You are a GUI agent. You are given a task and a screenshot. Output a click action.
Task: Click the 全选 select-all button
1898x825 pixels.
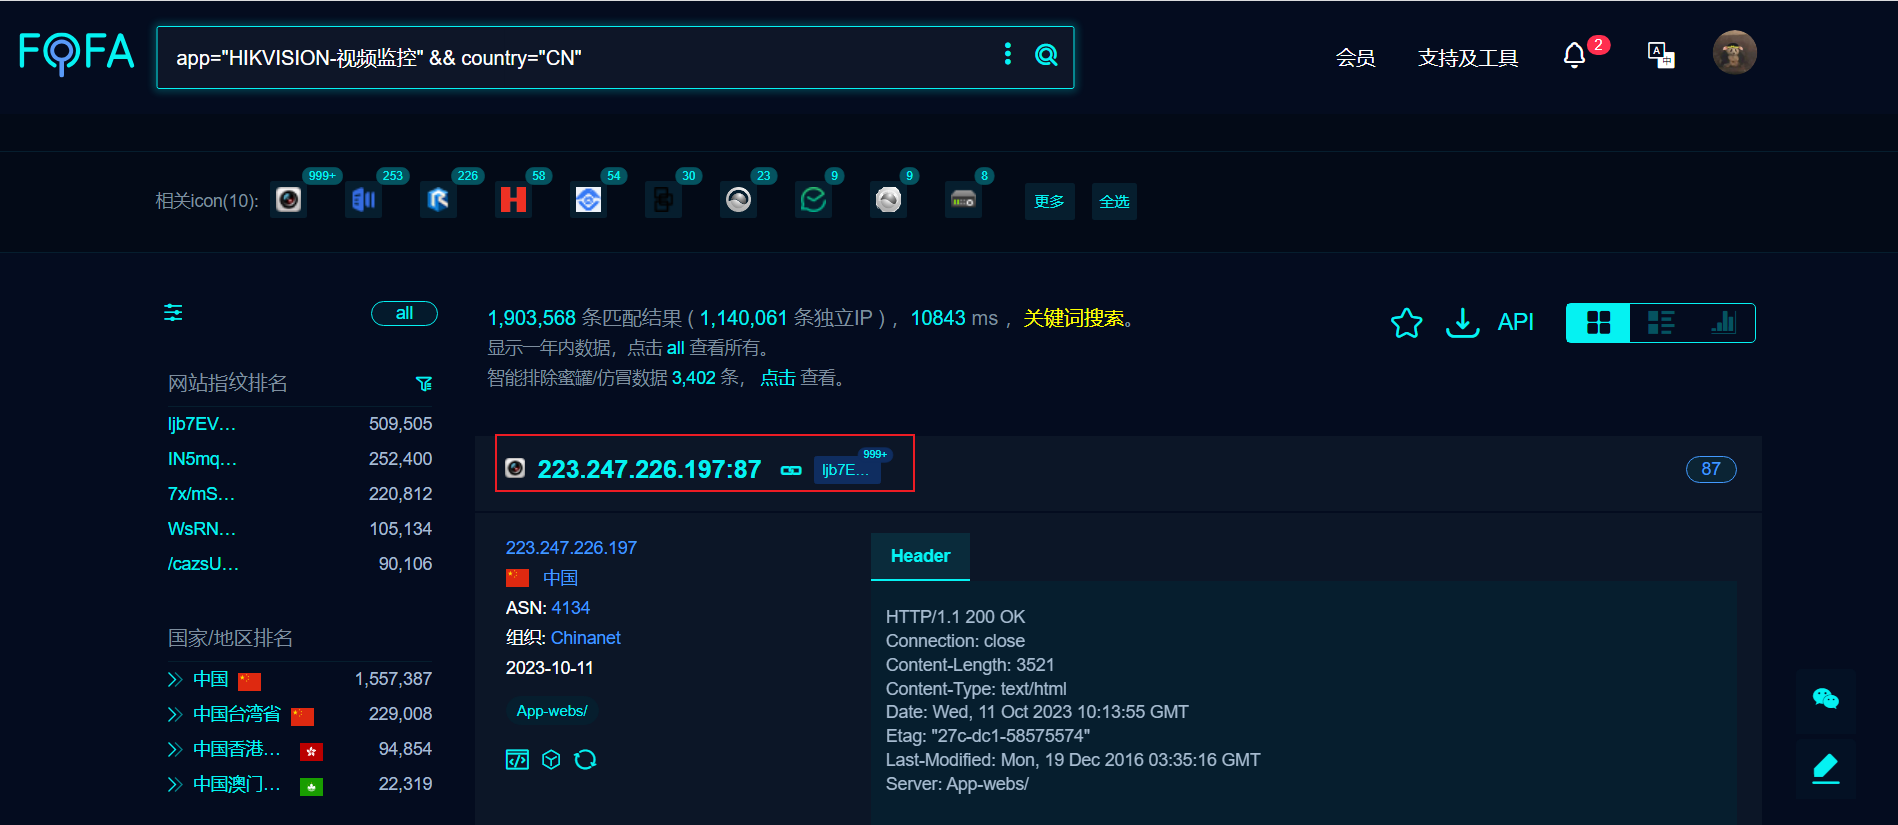point(1114,201)
